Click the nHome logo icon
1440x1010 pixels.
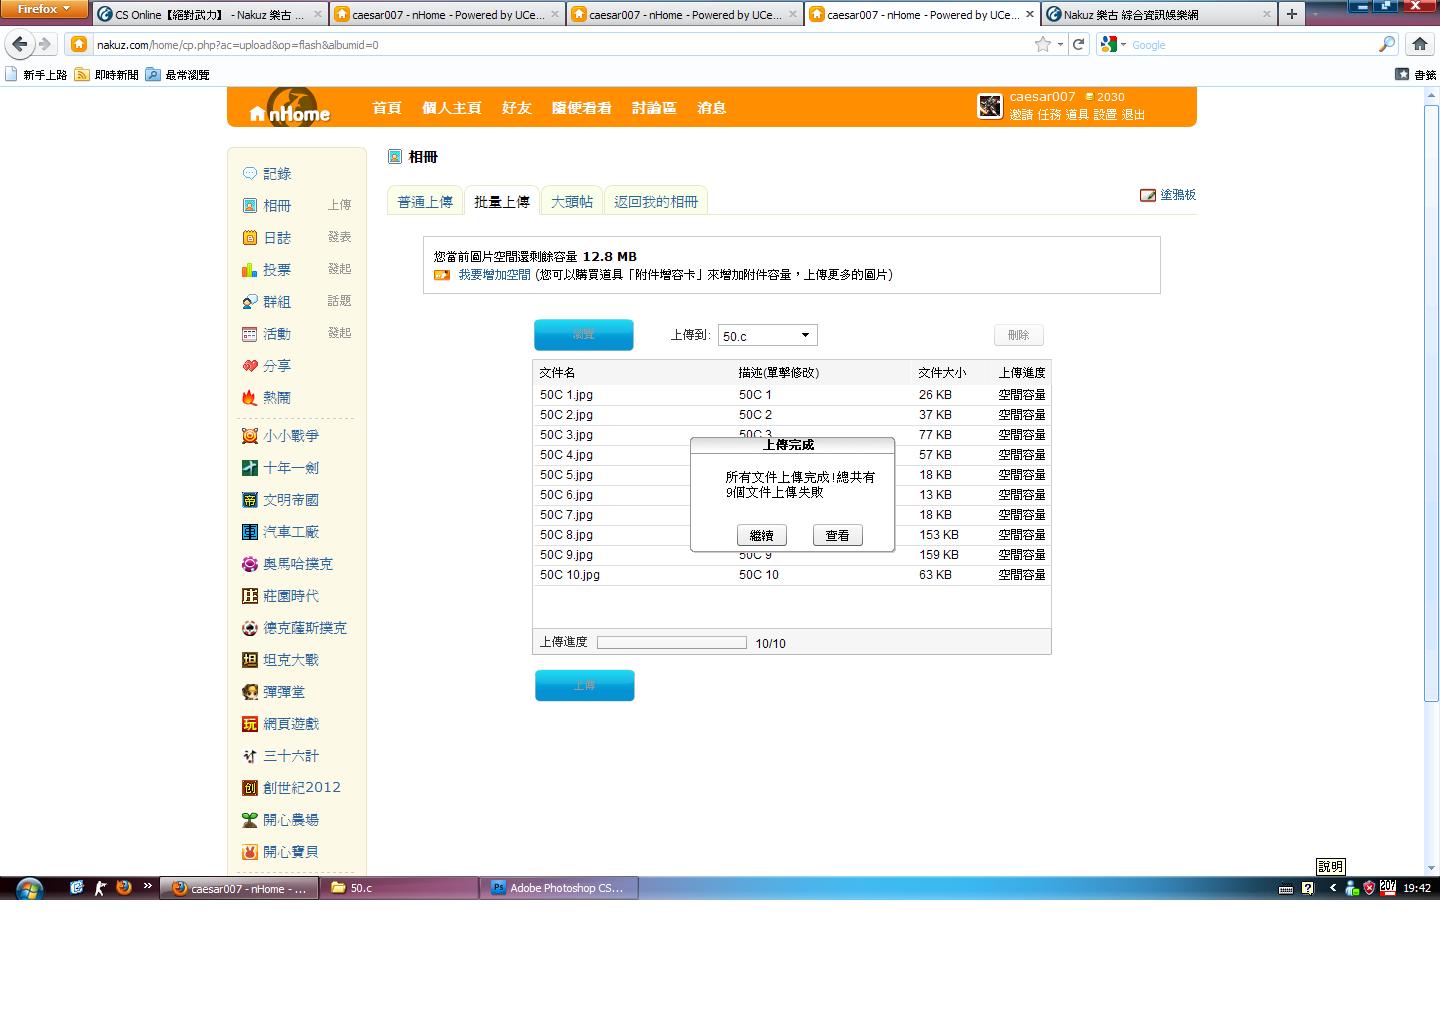[x=291, y=108]
